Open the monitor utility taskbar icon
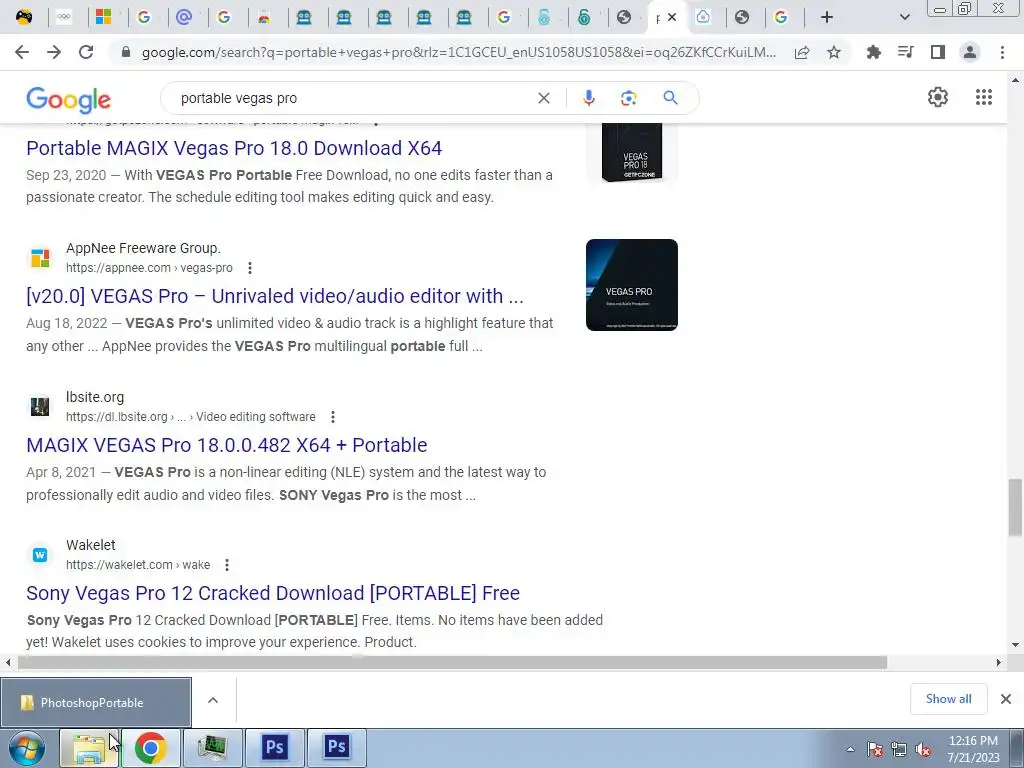Image resolution: width=1024 pixels, height=768 pixels. (212, 748)
